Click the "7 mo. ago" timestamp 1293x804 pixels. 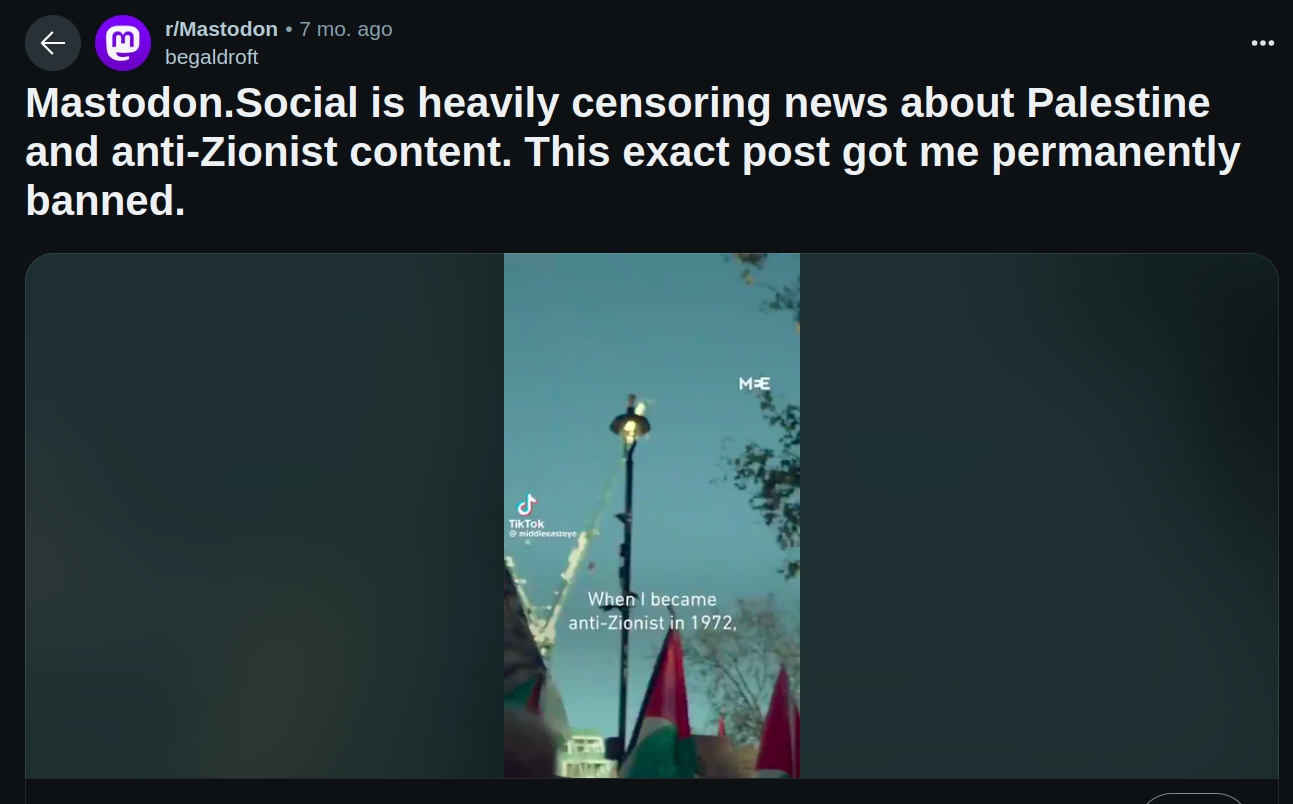[346, 29]
